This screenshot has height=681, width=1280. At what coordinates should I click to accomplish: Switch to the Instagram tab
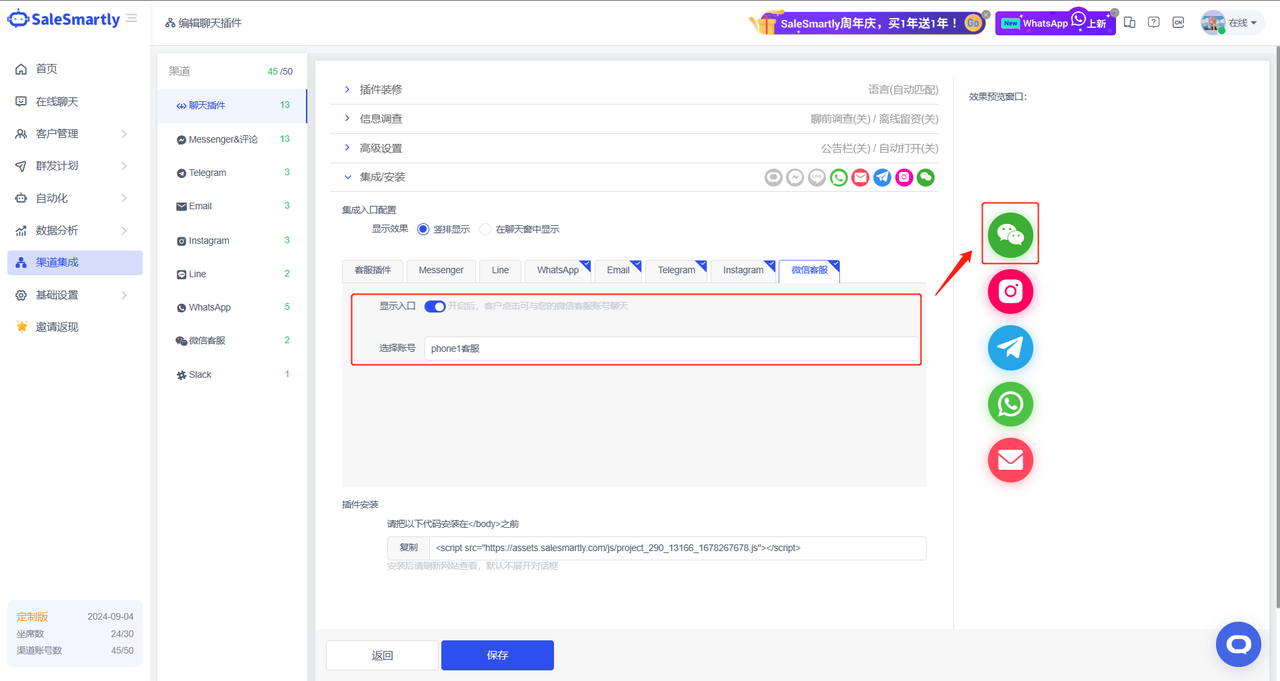[743, 270]
